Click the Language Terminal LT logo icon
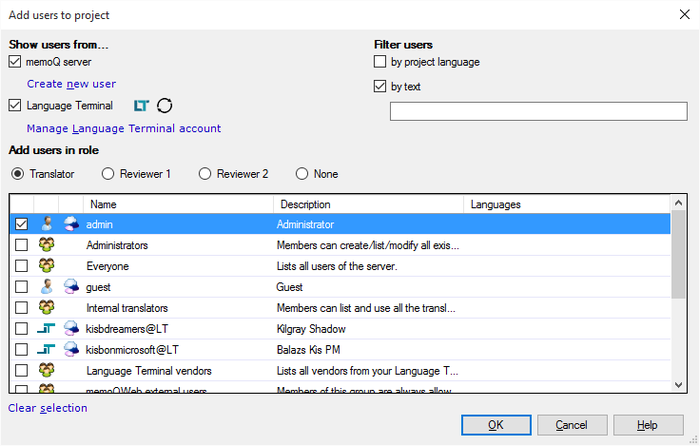 coord(141,106)
